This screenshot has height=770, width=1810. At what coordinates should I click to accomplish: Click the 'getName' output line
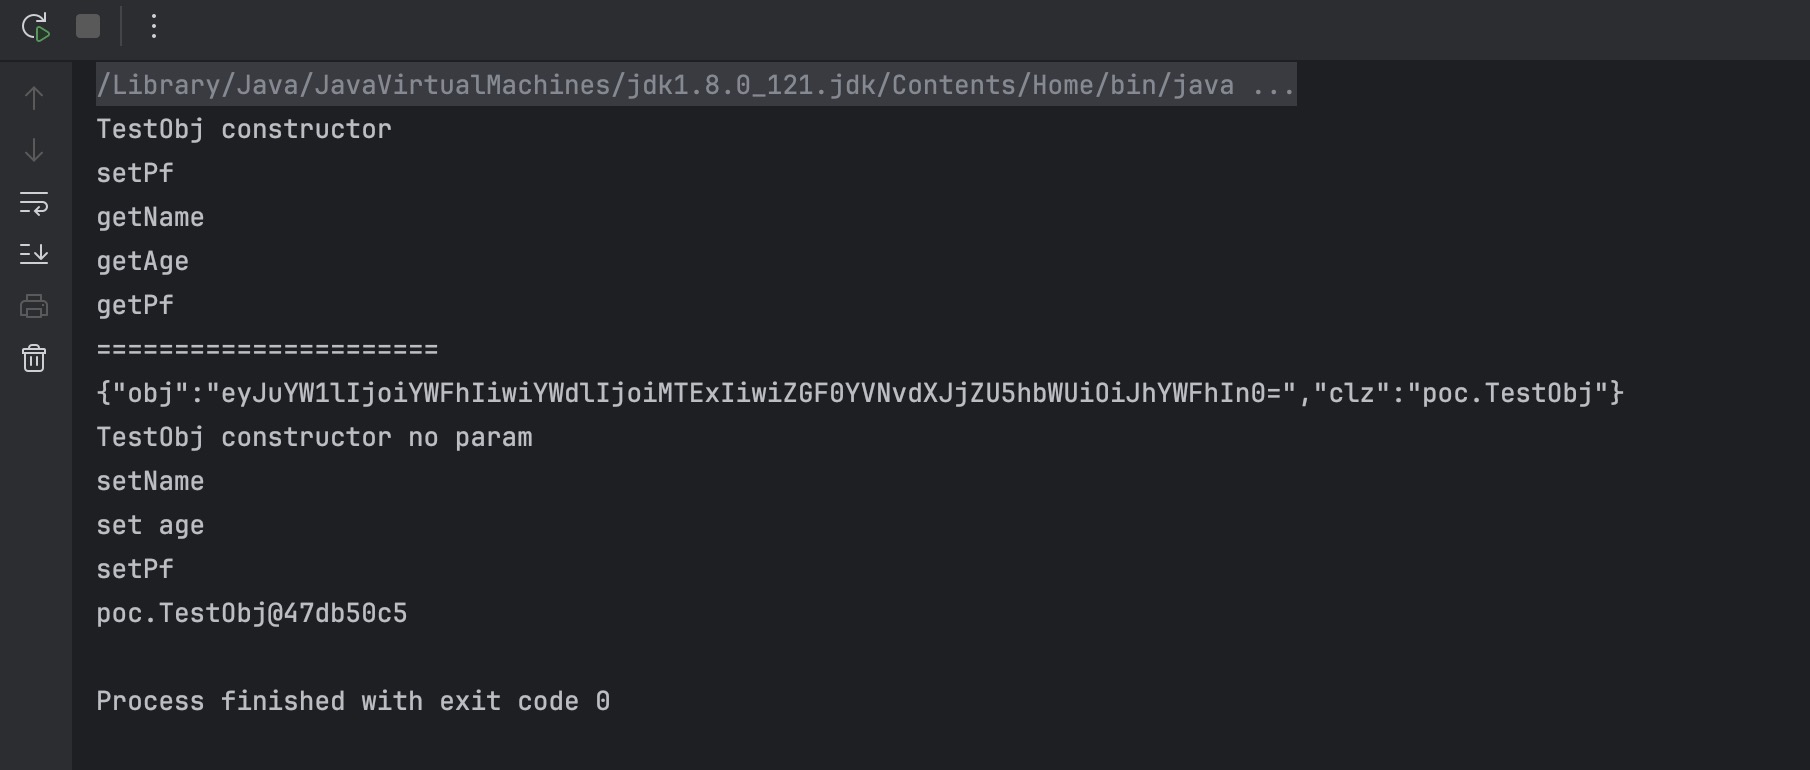[x=150, y=217]
